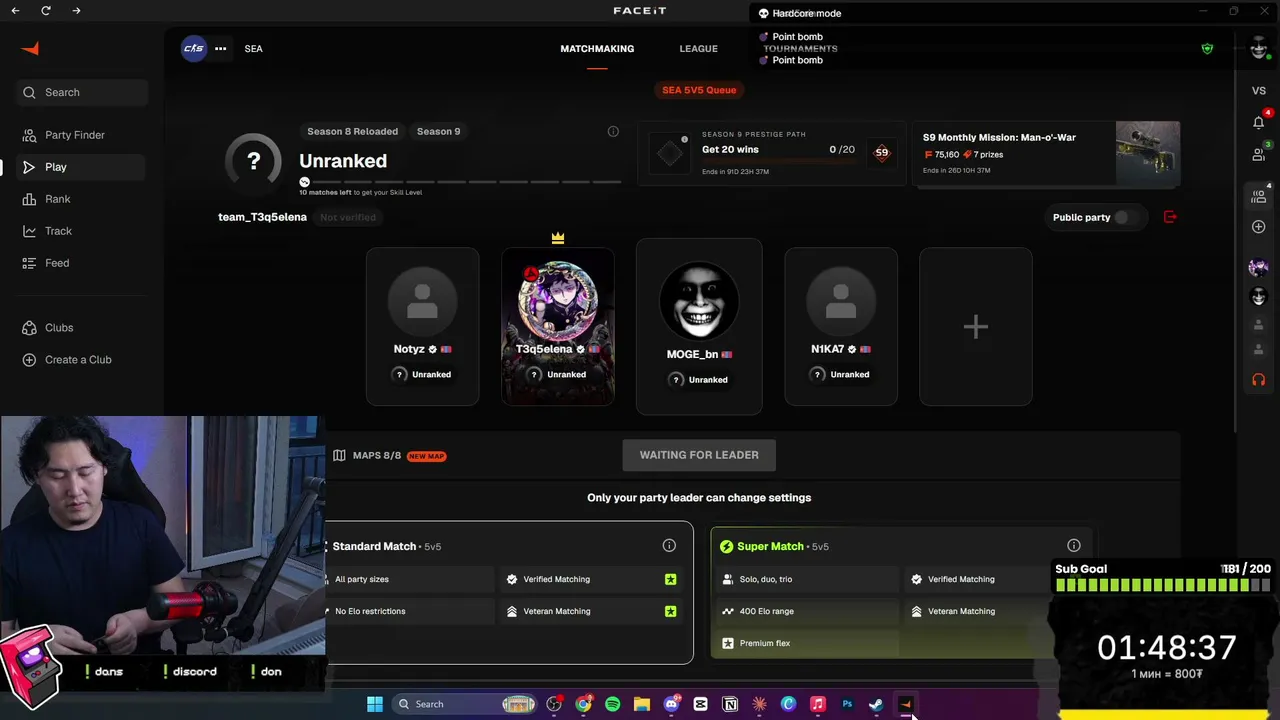Click the green anti-cheat shield icon
Screen dimensions: 1280x720
[1207, 48]
